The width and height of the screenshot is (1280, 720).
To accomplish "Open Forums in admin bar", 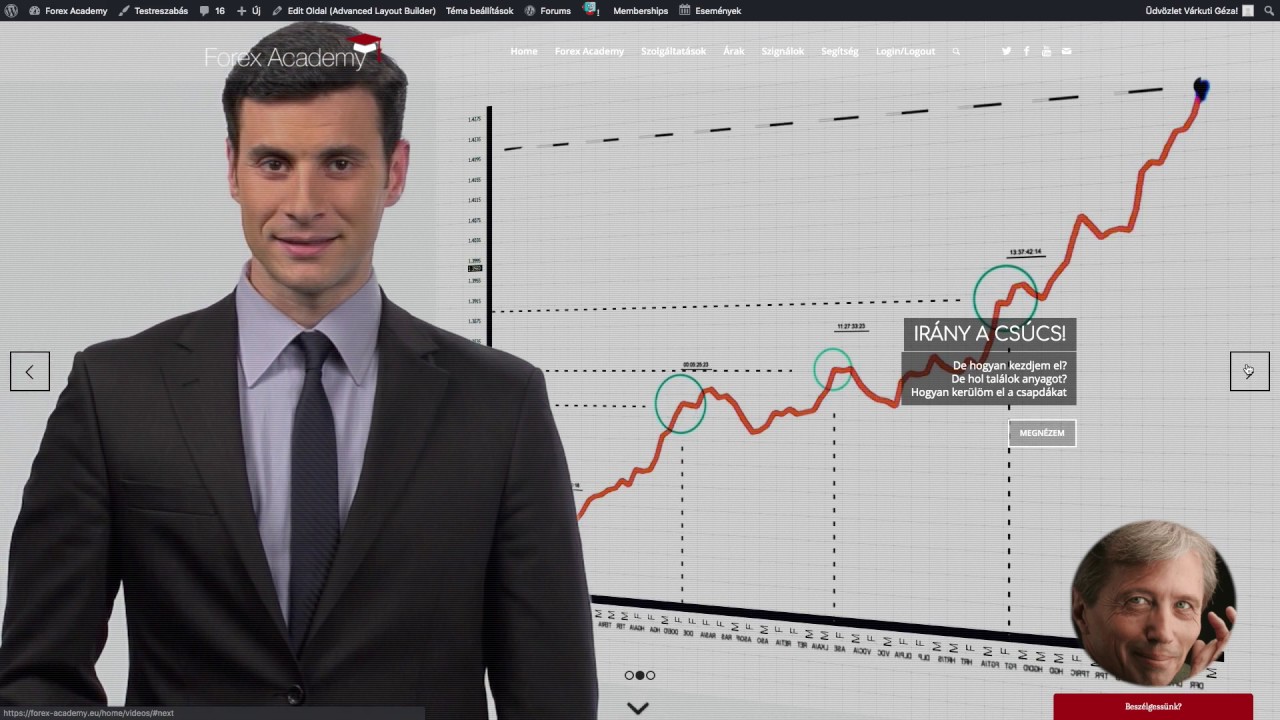I will pos(548,11).
